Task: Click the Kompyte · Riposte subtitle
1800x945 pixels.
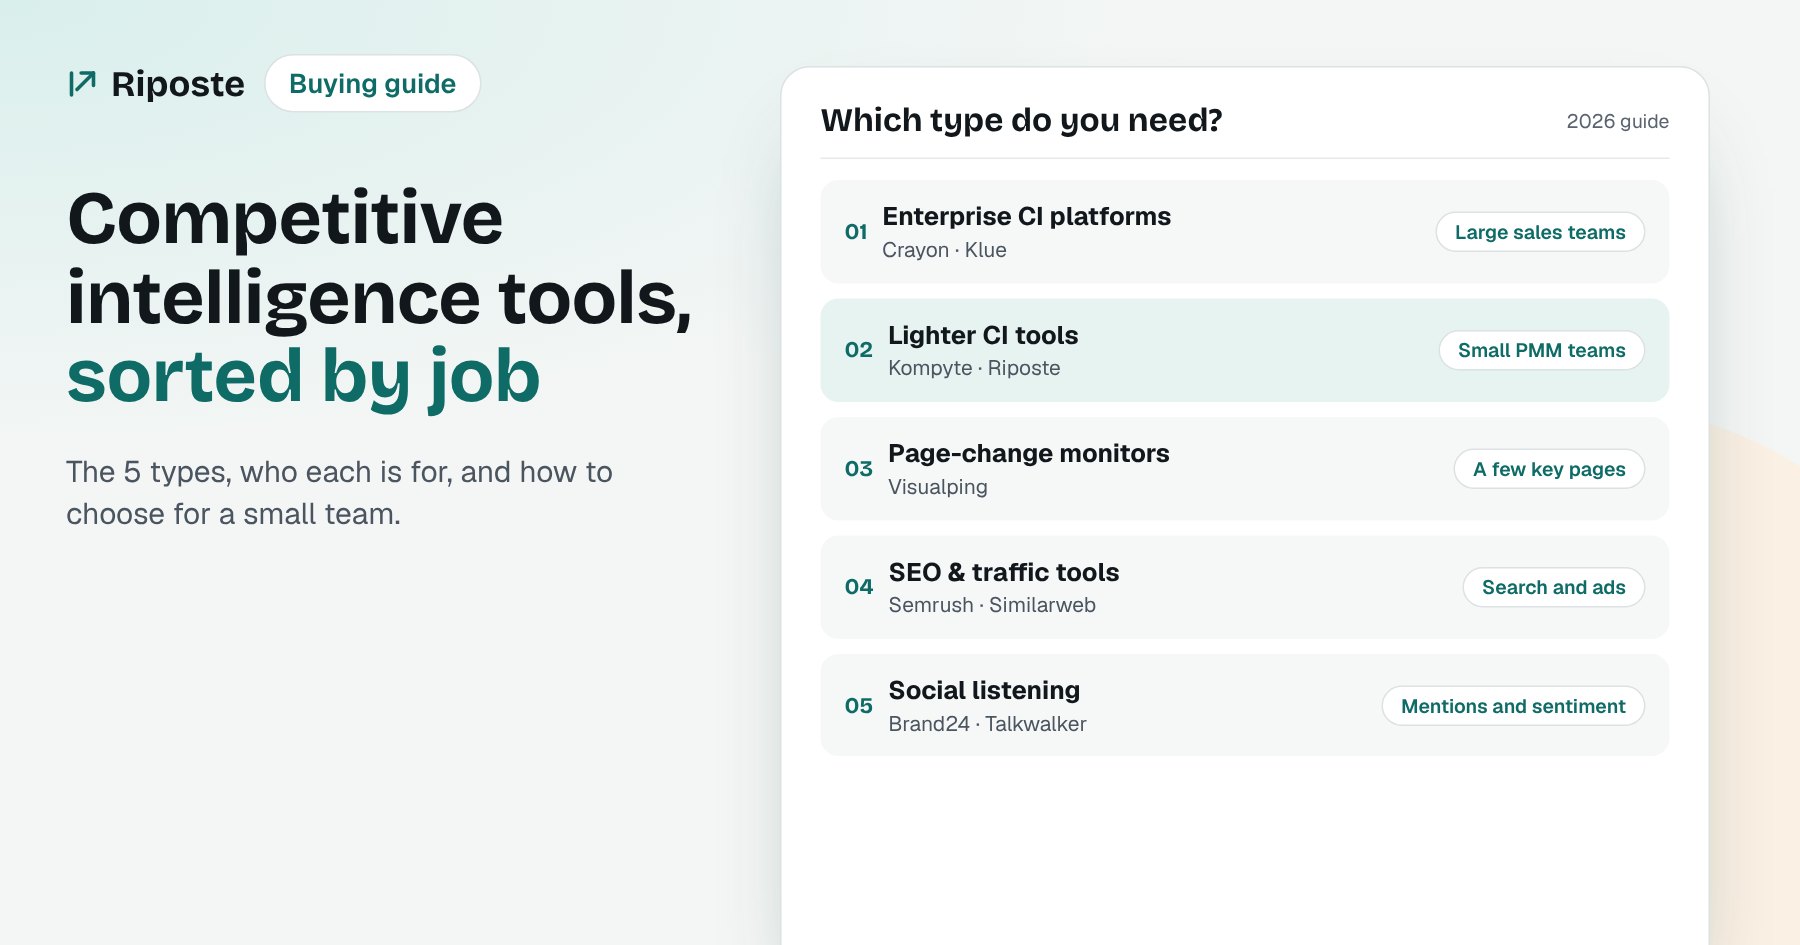Action: 974,368
